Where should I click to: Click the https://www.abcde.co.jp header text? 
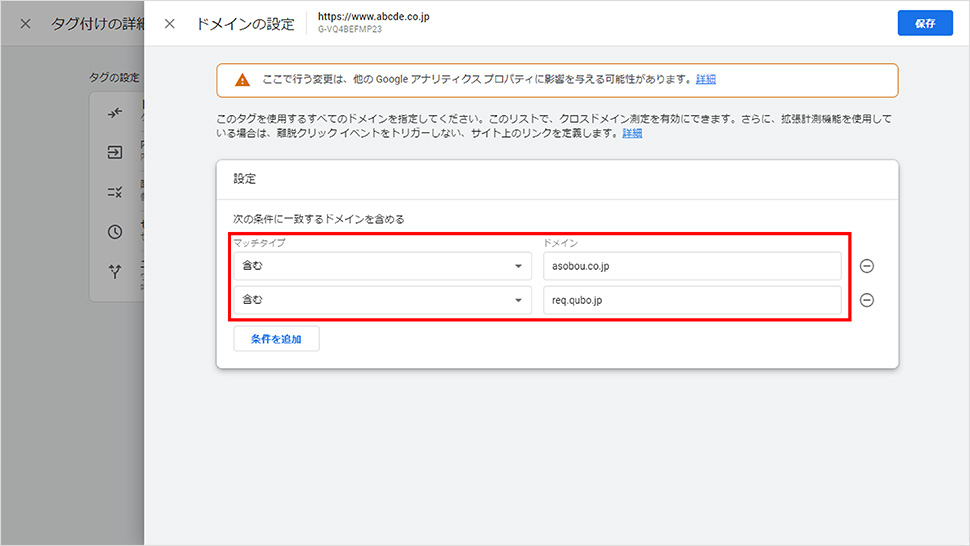click(374, 17)
